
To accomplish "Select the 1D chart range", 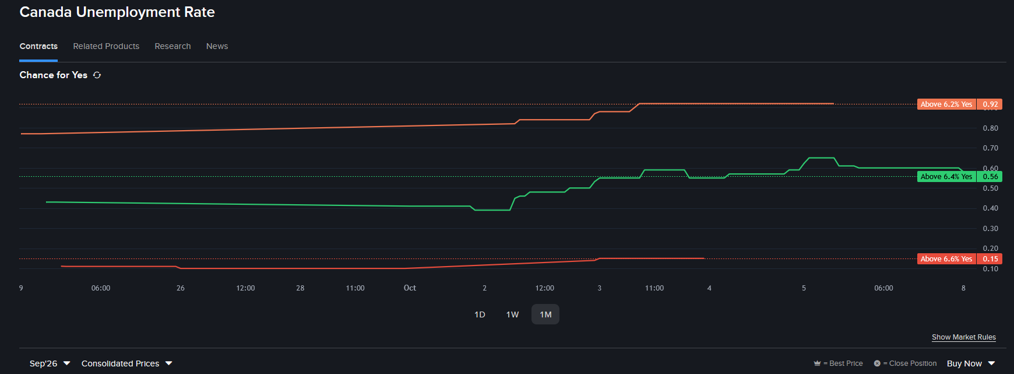I will (480, 314).
